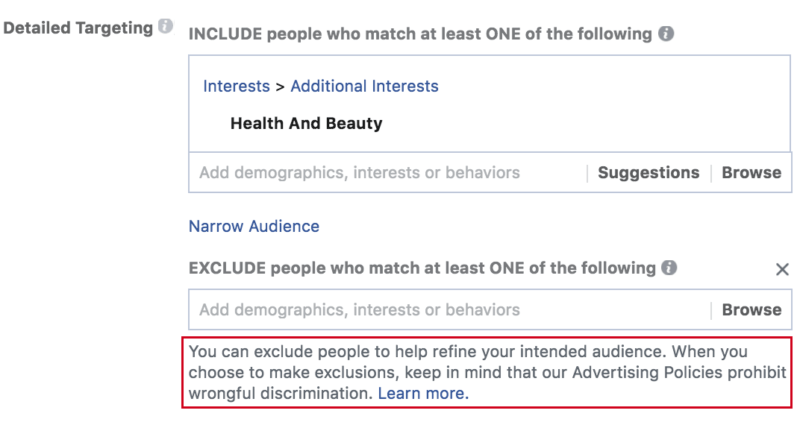Click the Narrow Audience link
The width and height of the screenshot is (800, 428).
(254, 226)
